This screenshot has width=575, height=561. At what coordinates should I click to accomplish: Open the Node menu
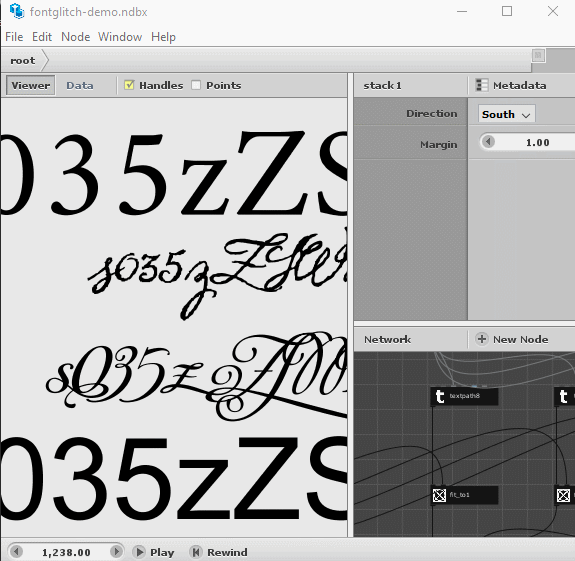tap(76, 37)
